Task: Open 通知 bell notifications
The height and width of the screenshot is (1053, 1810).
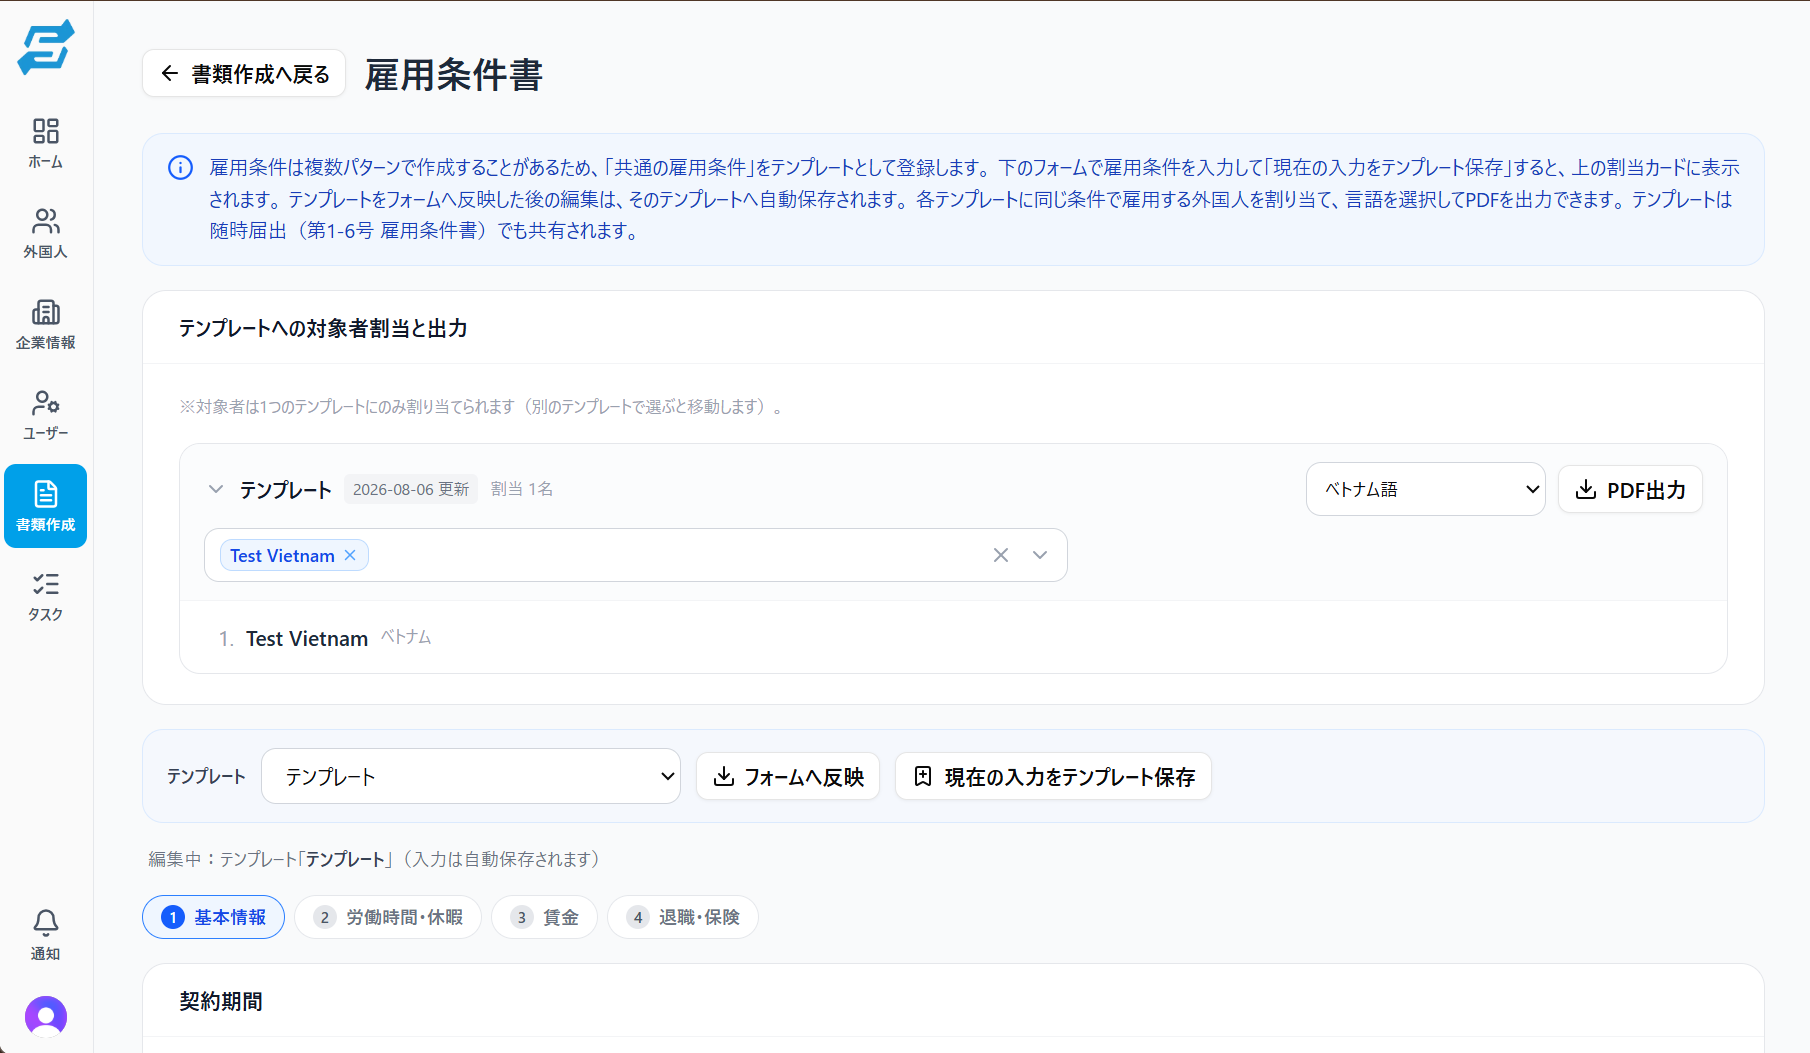Action: tap(46, 935)
